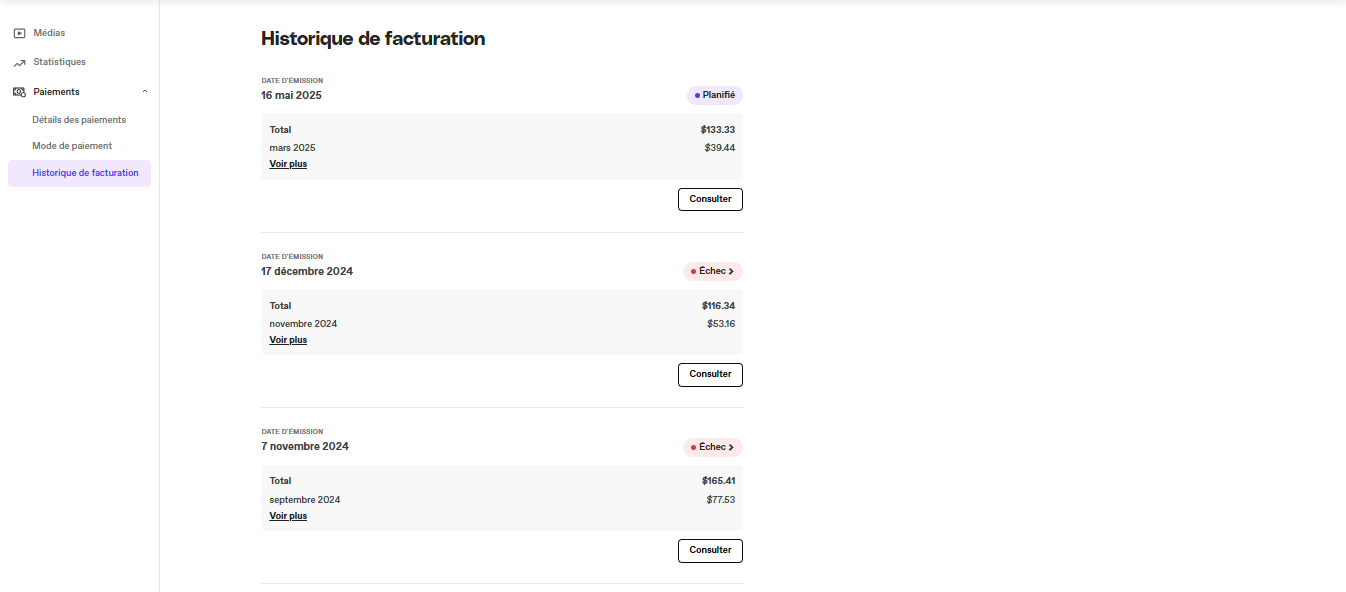Click Voir plus under novembre 2024
The image size is (1346, 592).
click(288, 340)
